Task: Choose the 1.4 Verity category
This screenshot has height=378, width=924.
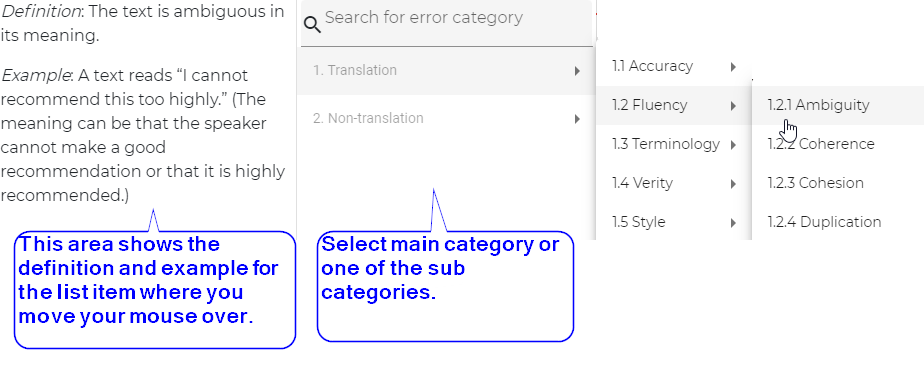Action: (x=674, y=183)
